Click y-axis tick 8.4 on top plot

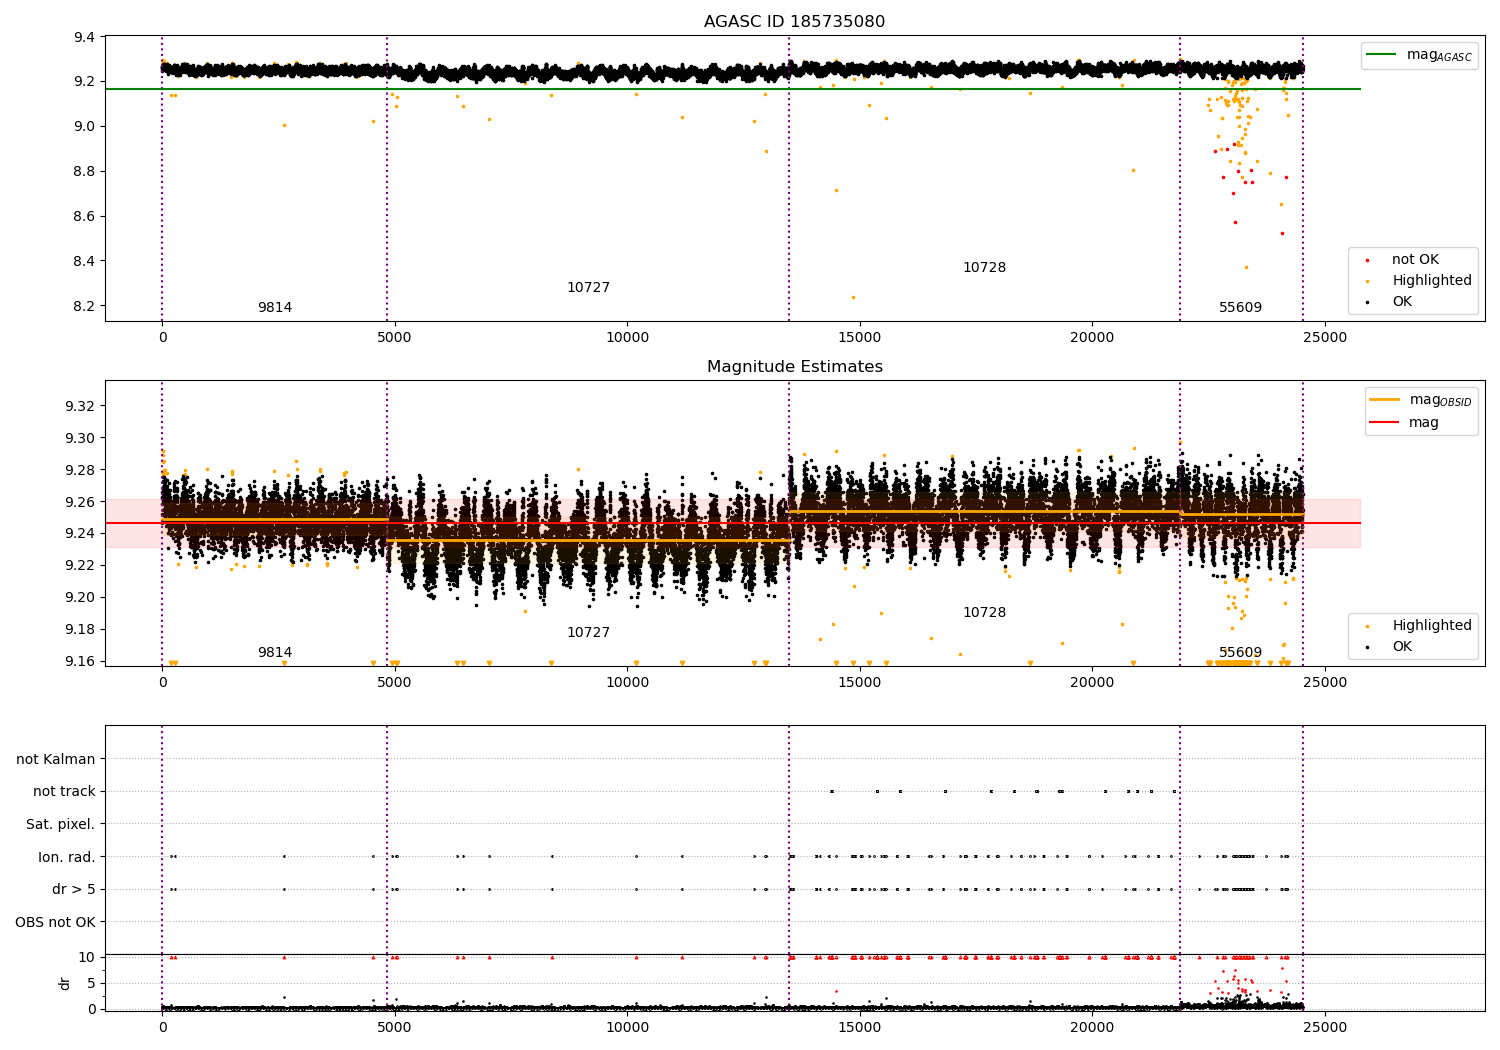coord(84,262)
